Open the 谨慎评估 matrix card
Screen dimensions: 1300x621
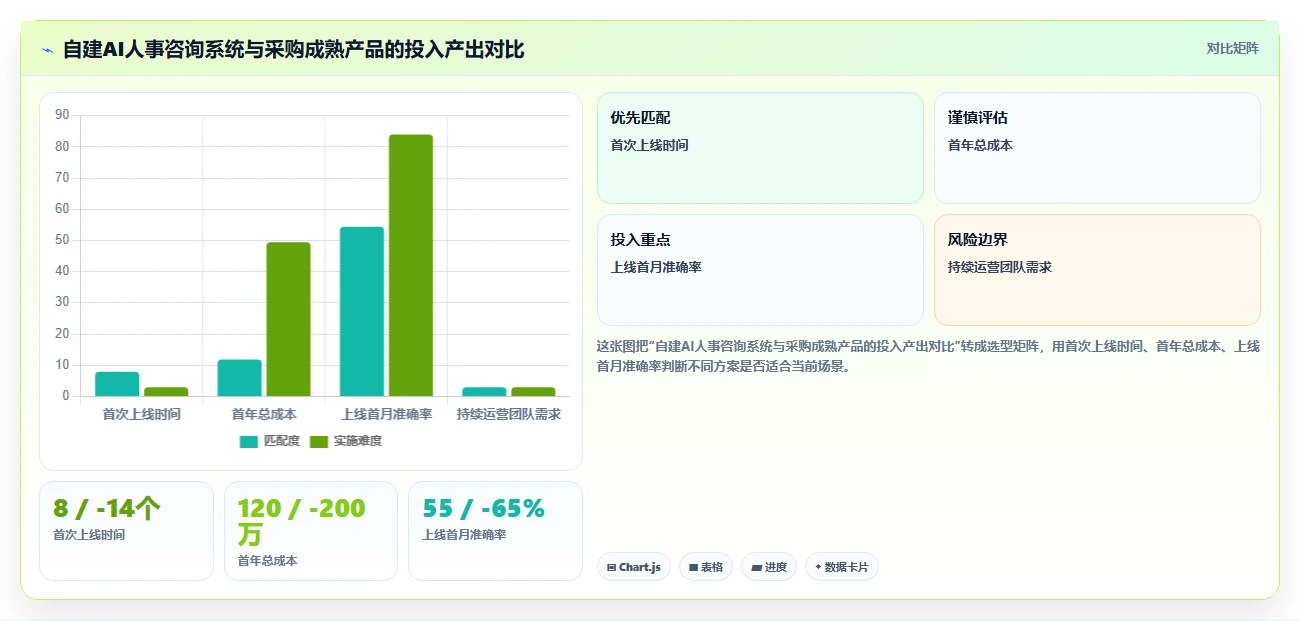tap(1097, 148)
